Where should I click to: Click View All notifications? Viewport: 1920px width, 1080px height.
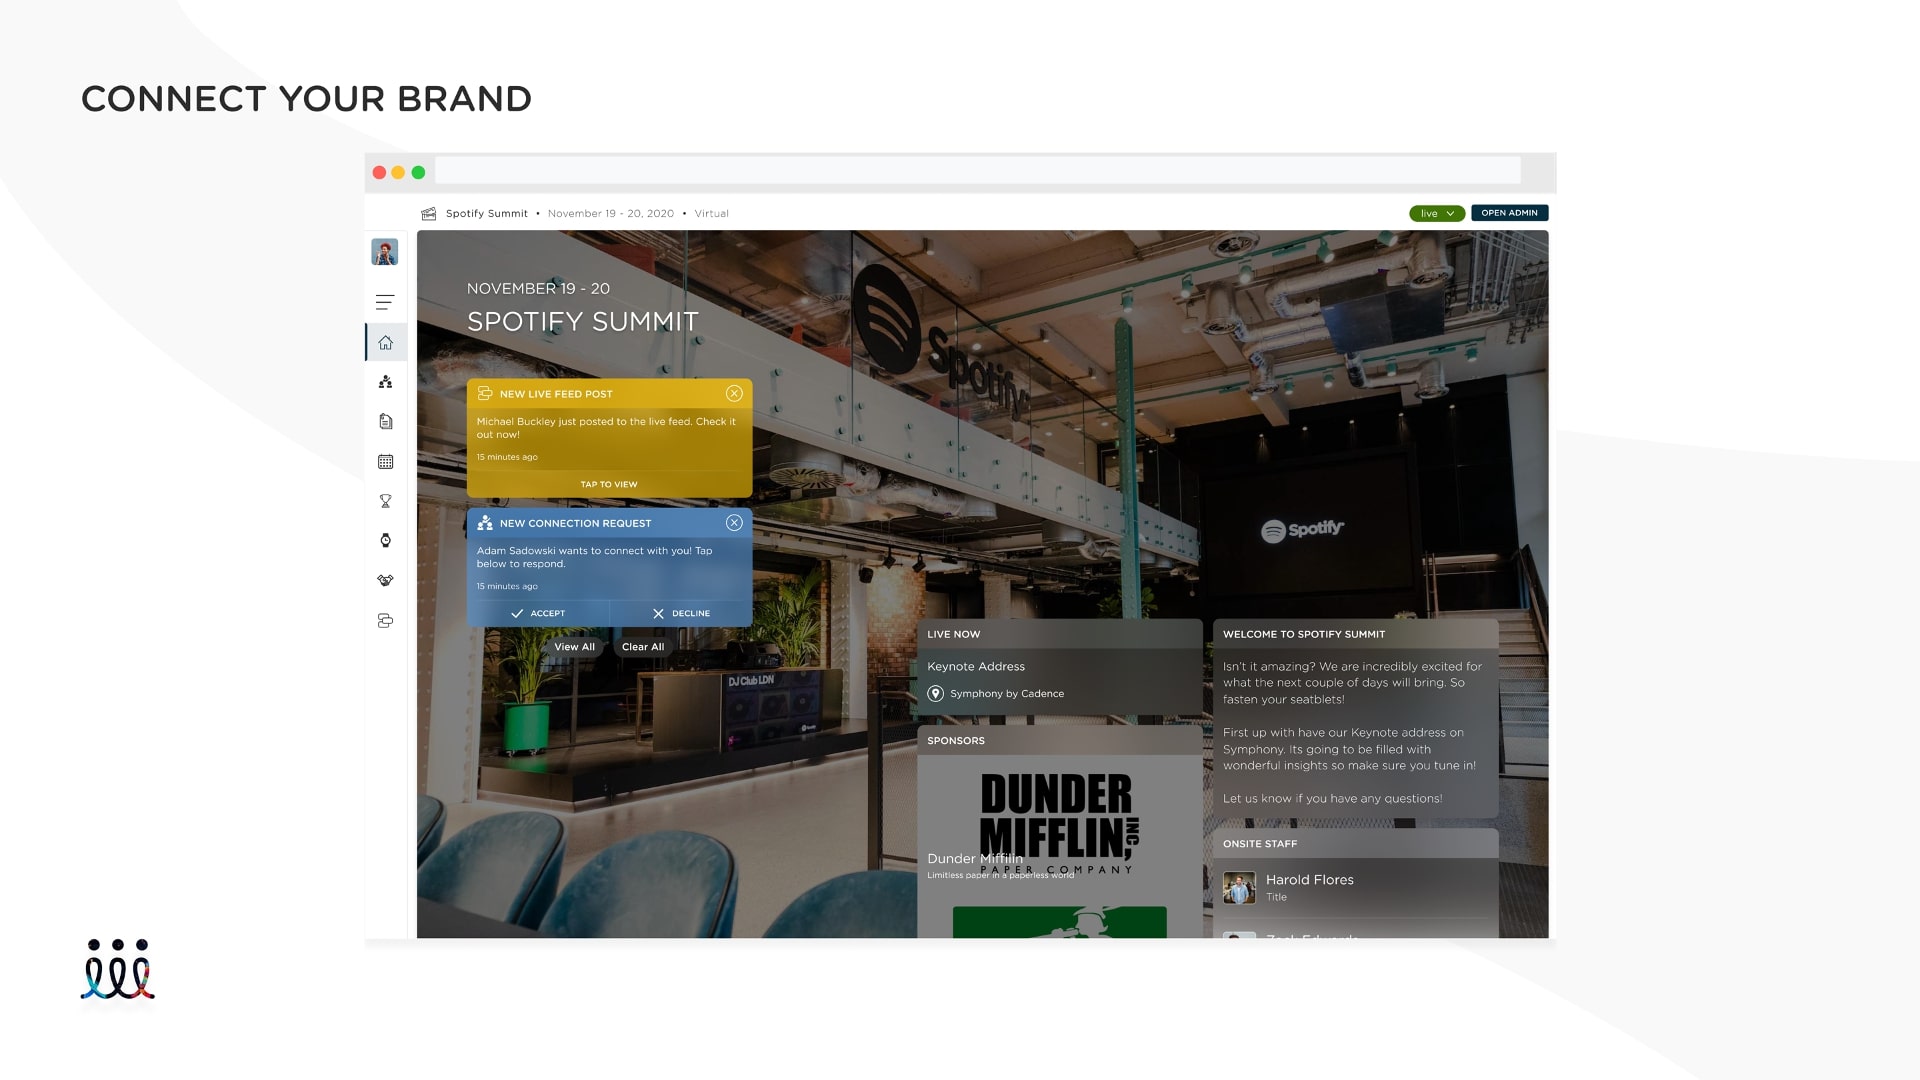(x=574, y=647)
